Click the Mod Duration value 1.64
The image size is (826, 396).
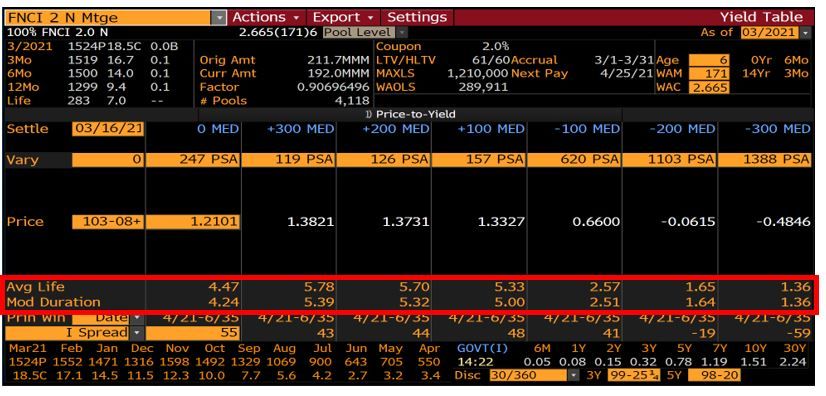coord(701,302)
